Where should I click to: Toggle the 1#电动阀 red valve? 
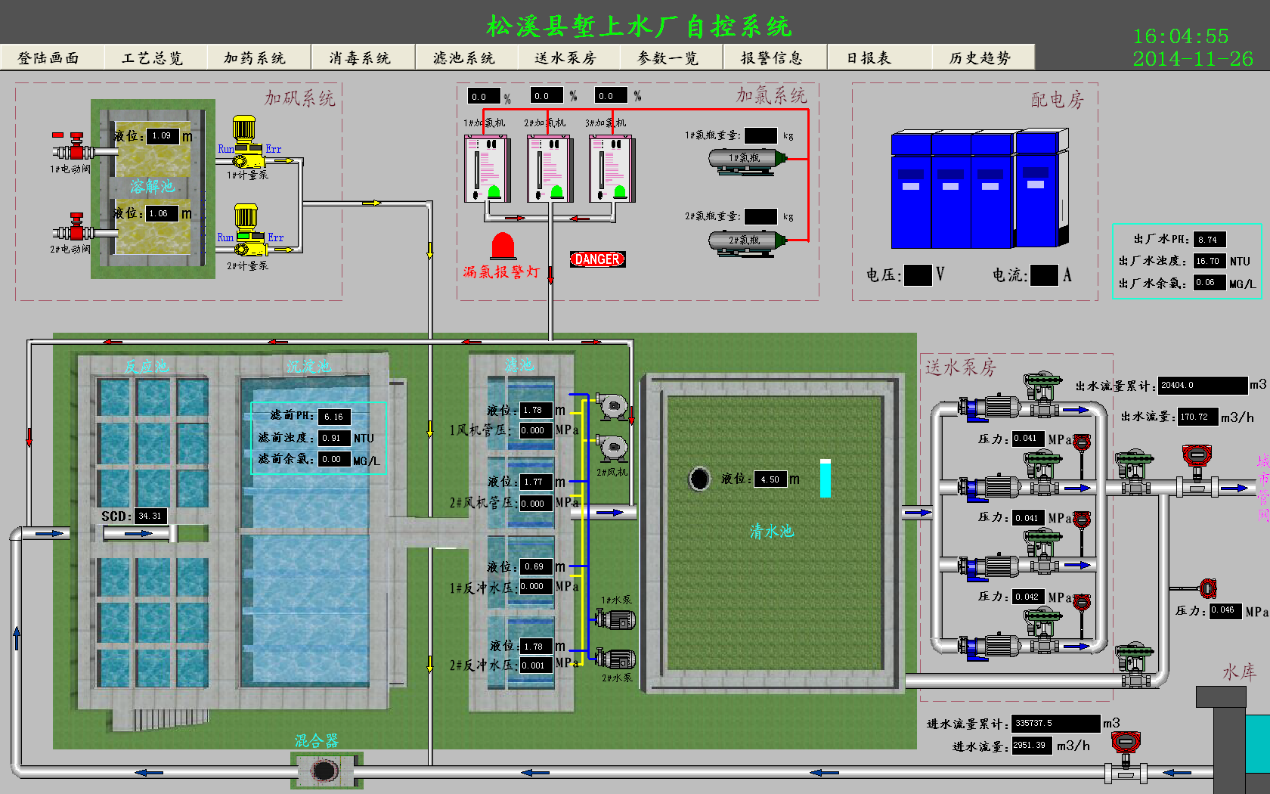pyautogui.click(x=71, y=145)
